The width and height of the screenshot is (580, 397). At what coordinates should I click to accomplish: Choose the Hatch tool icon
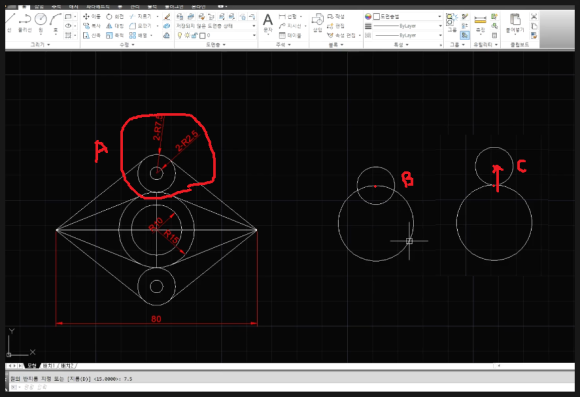[x=68, y=35]
